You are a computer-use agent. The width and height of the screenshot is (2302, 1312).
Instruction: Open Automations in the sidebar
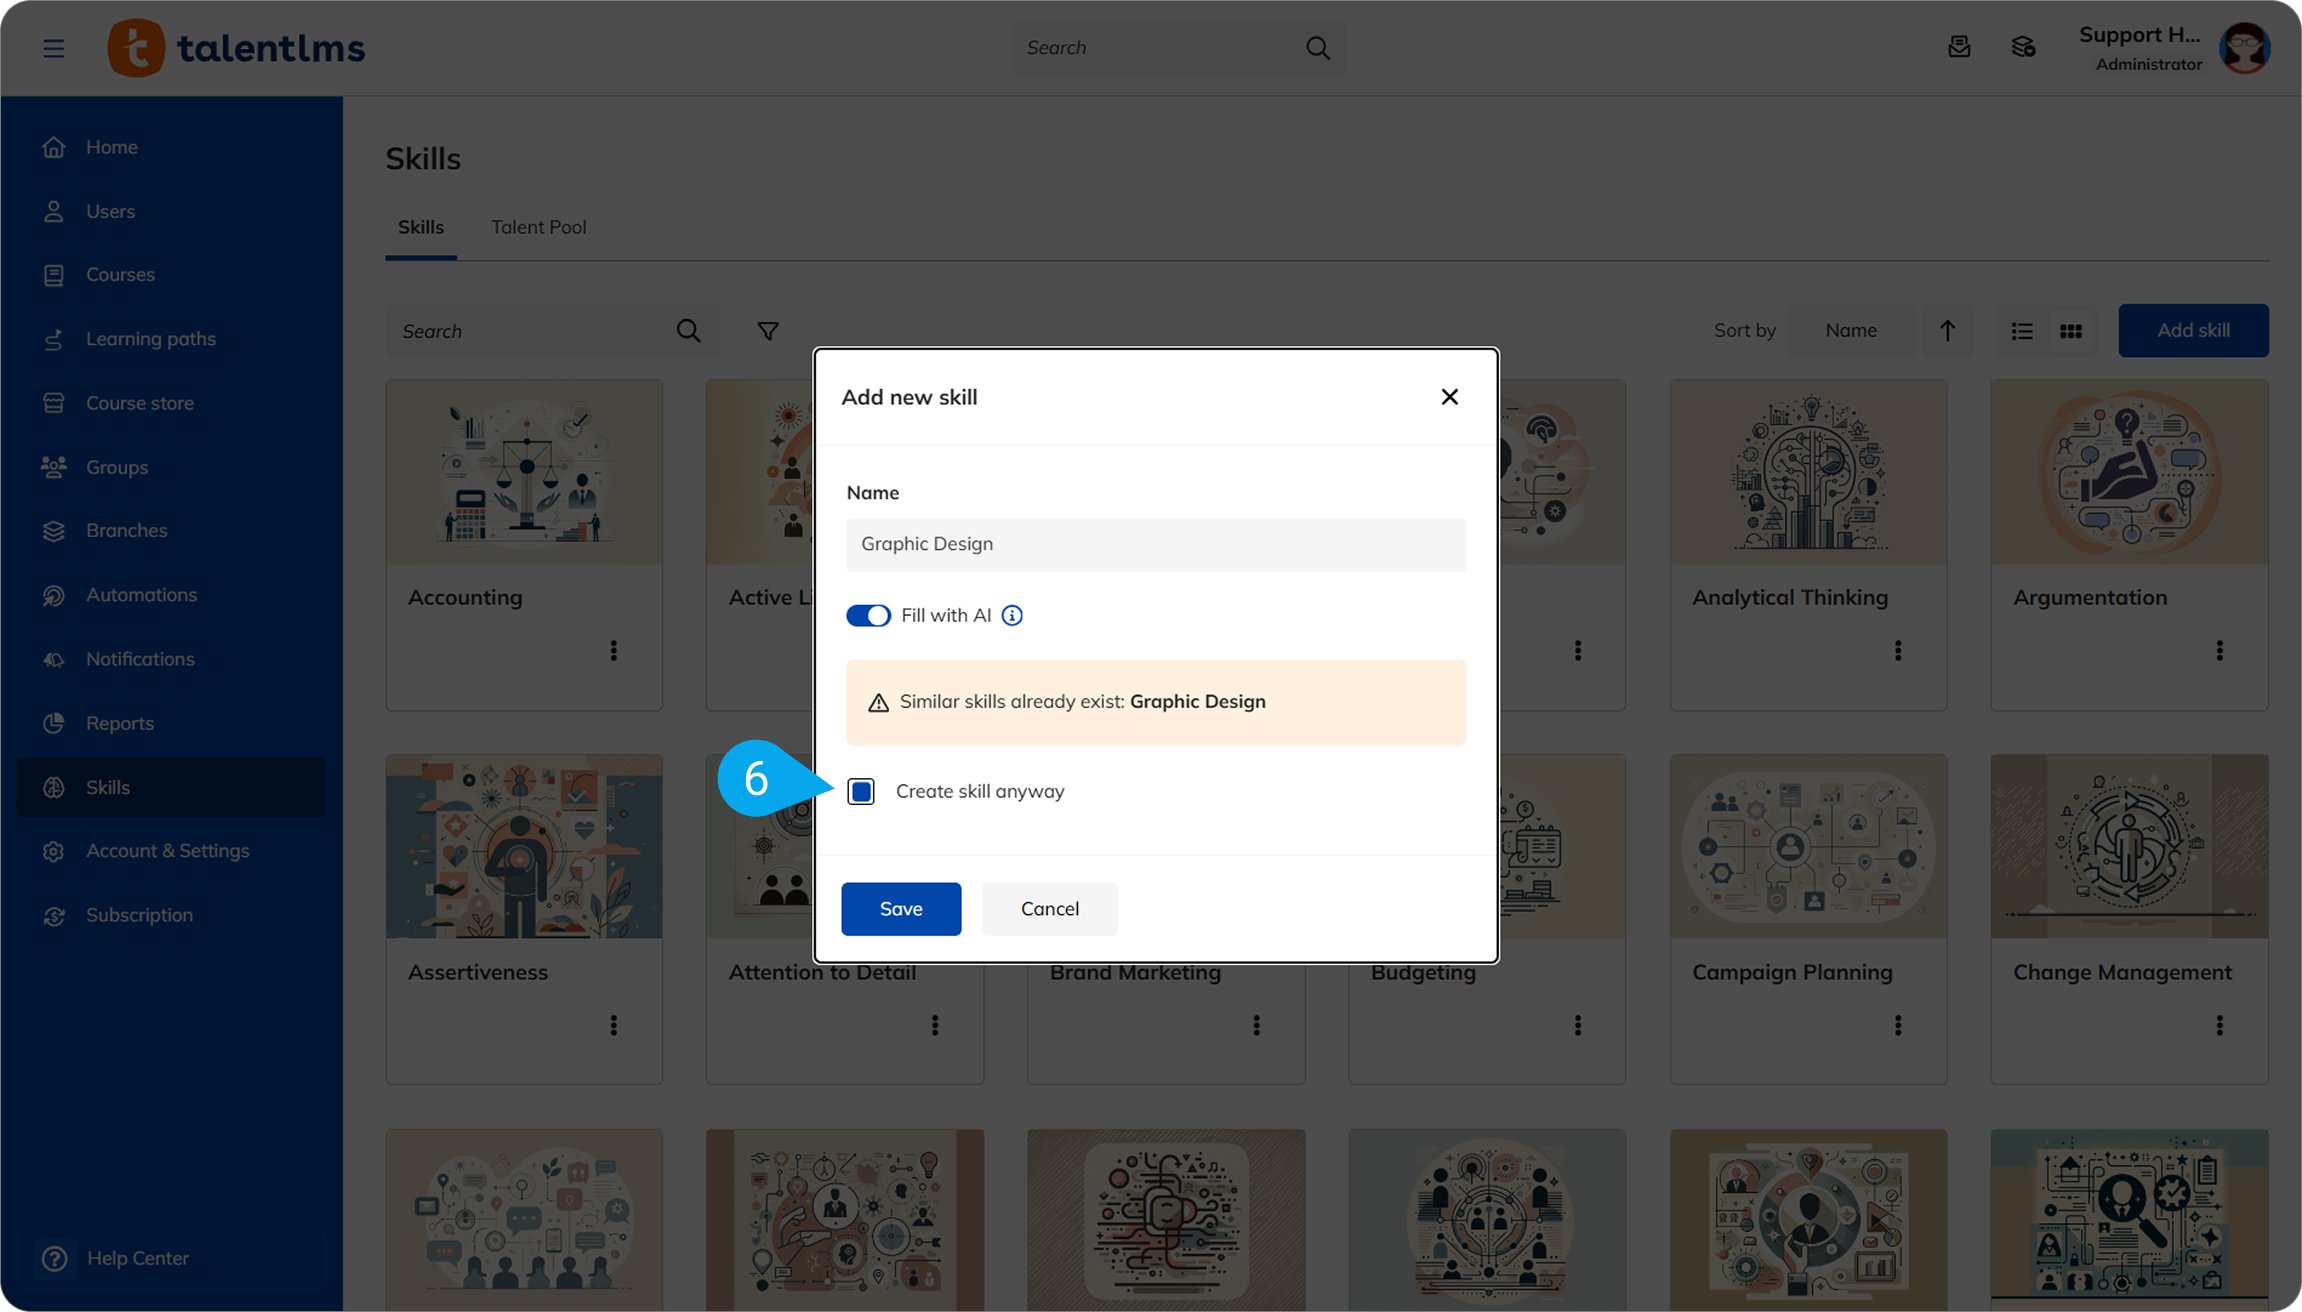pyautogui.click(x=141, y=594)
